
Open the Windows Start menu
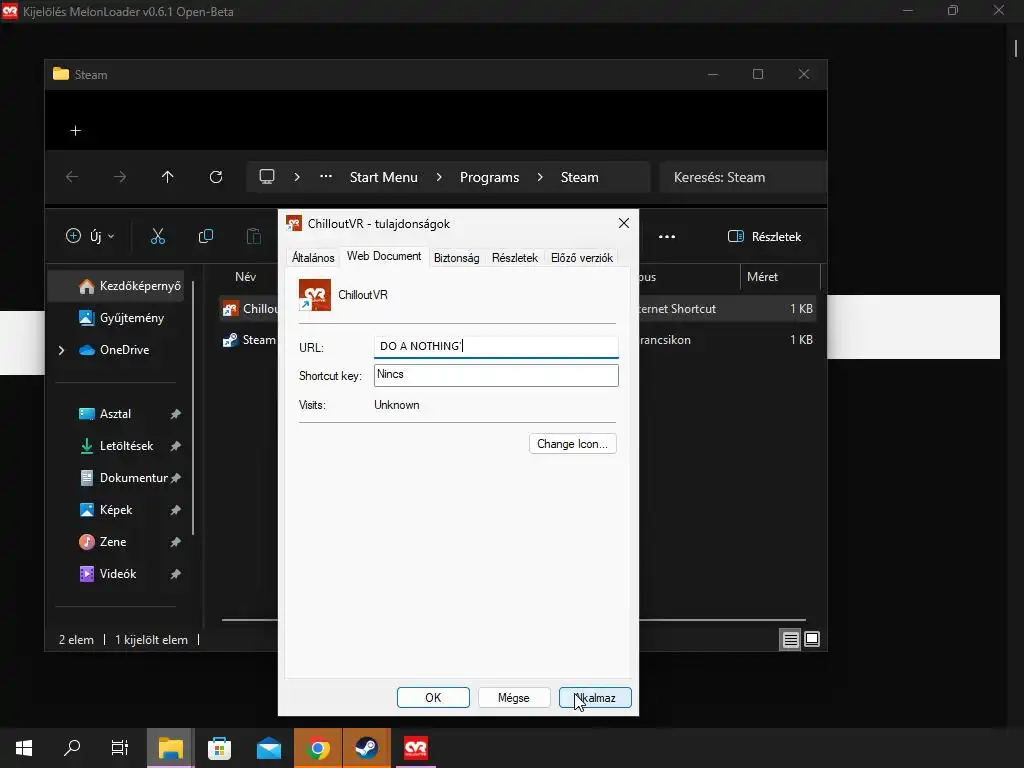24,748
